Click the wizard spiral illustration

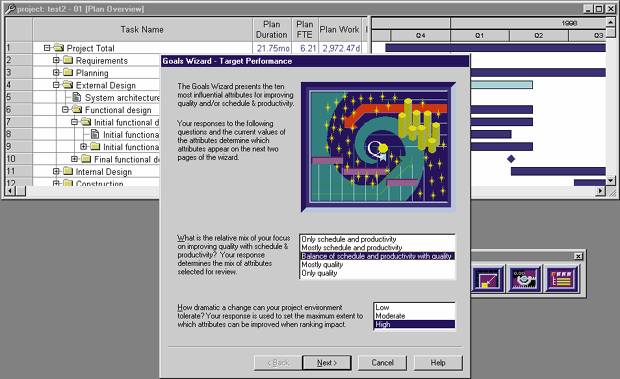pyautogui.click(x=378, y=147)
